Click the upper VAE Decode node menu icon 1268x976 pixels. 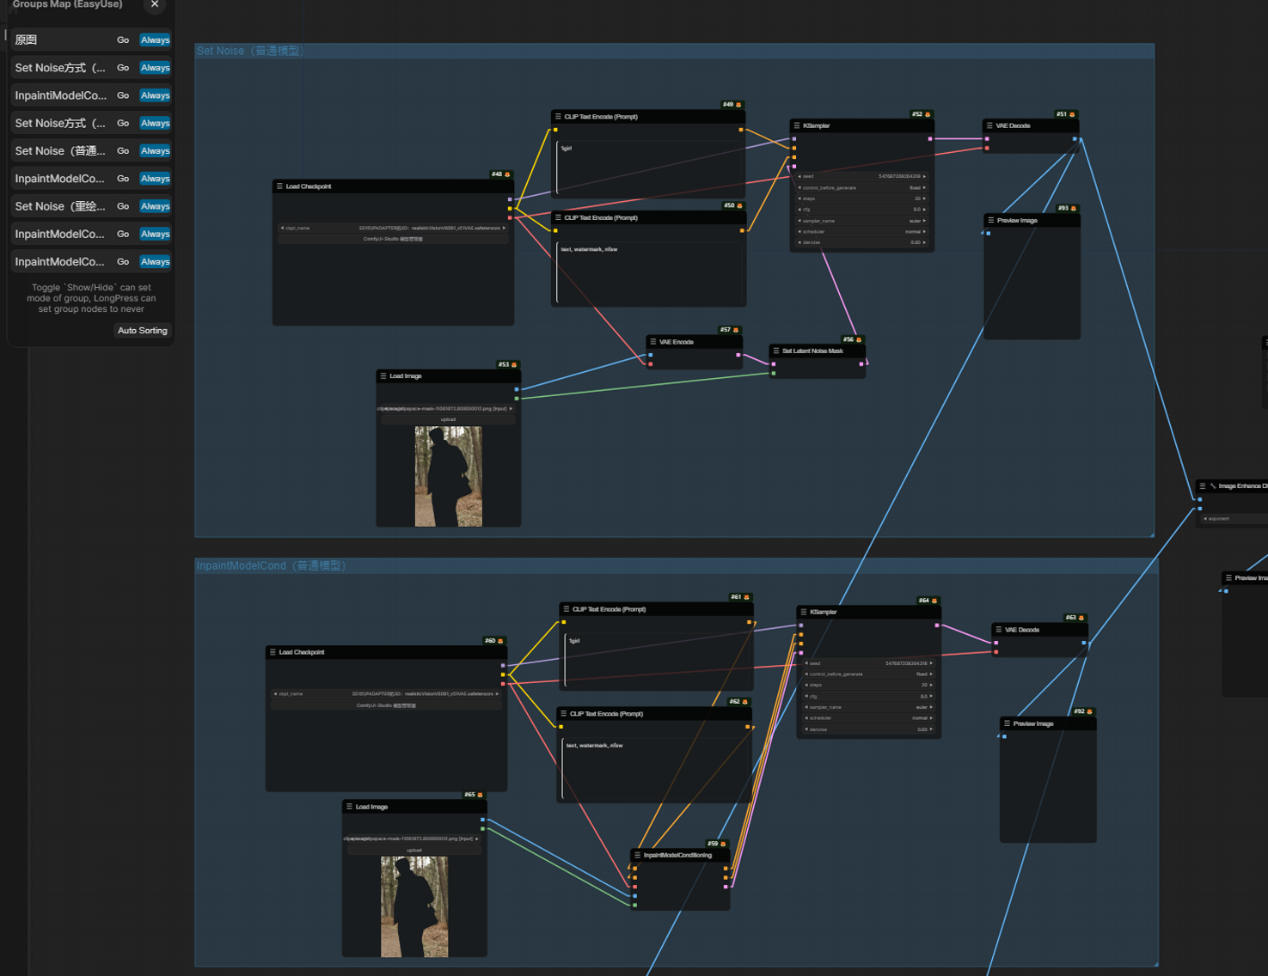[989, 126]
